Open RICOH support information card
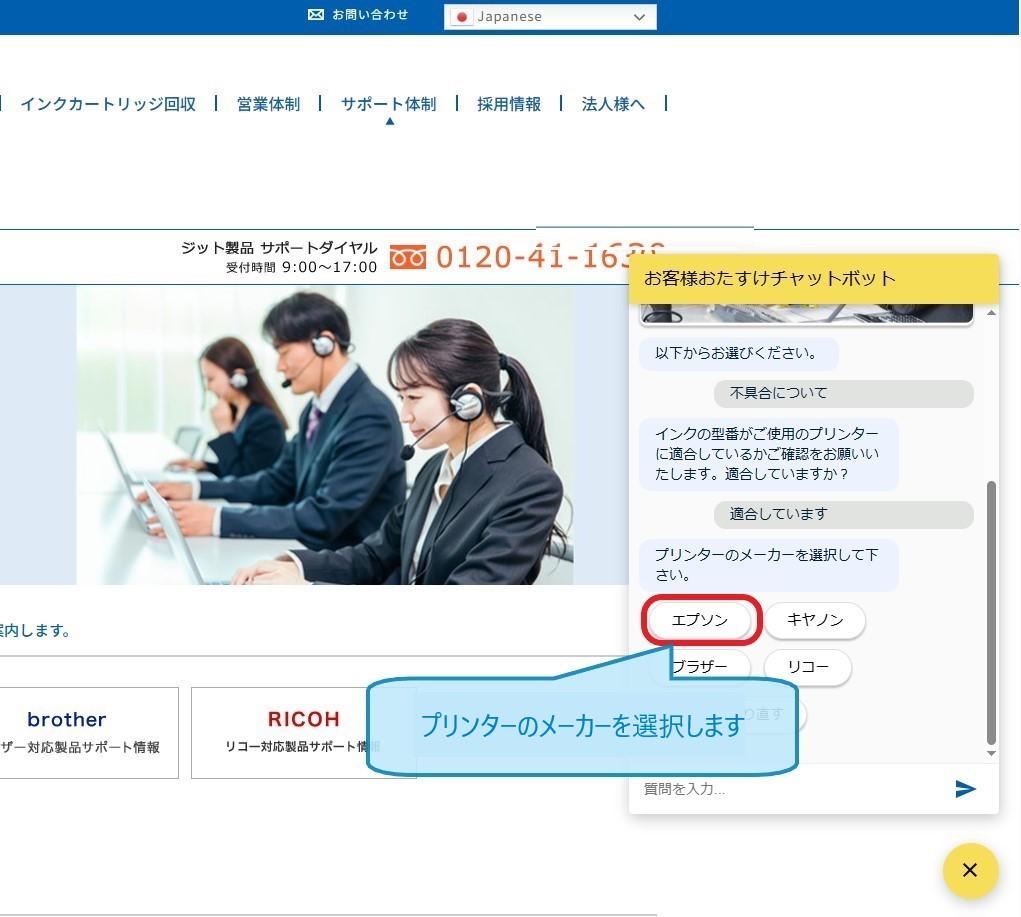Screen dimensions: 1021x917 pos(303,732)
